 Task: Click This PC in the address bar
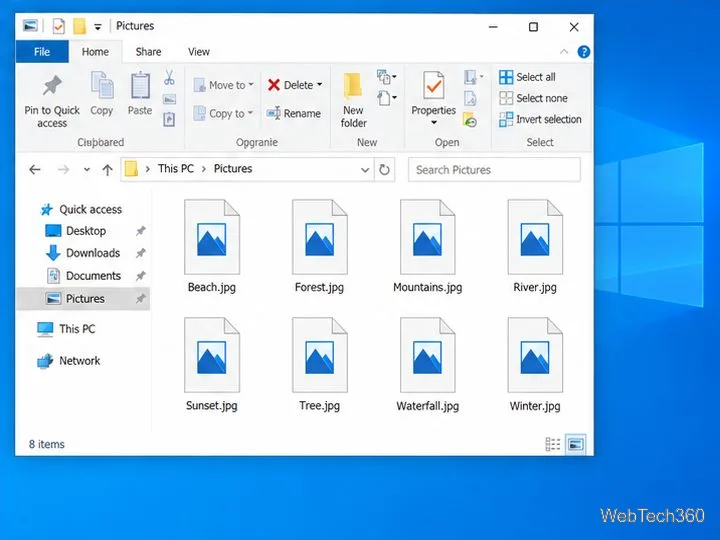coord(176,169)
